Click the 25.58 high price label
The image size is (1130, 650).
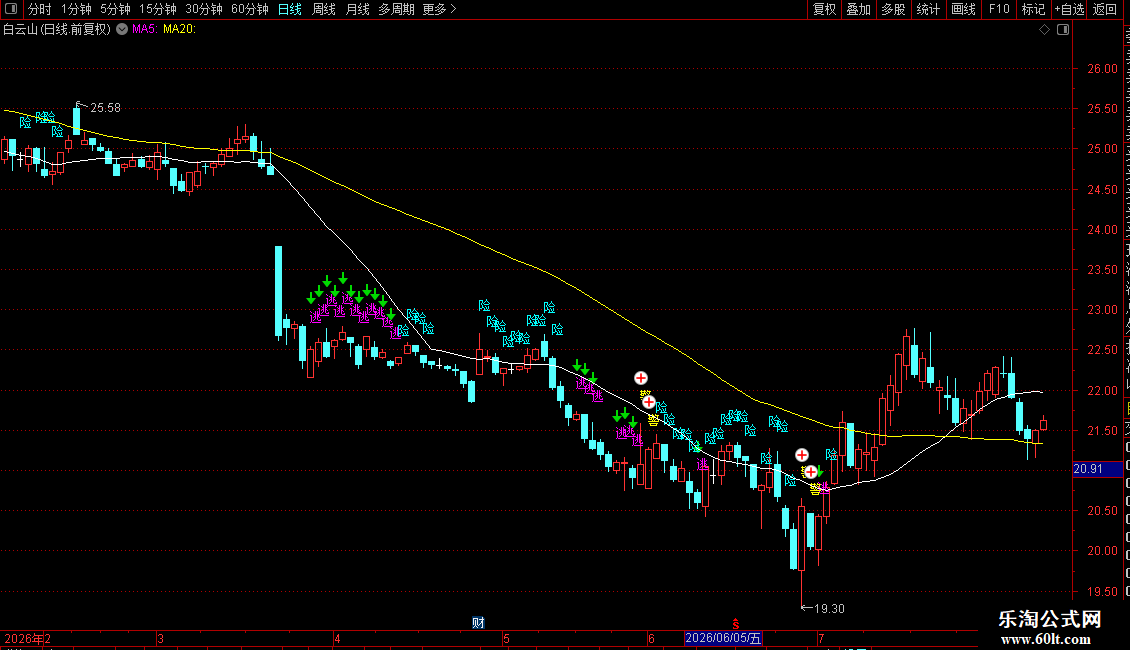(105, 107)
